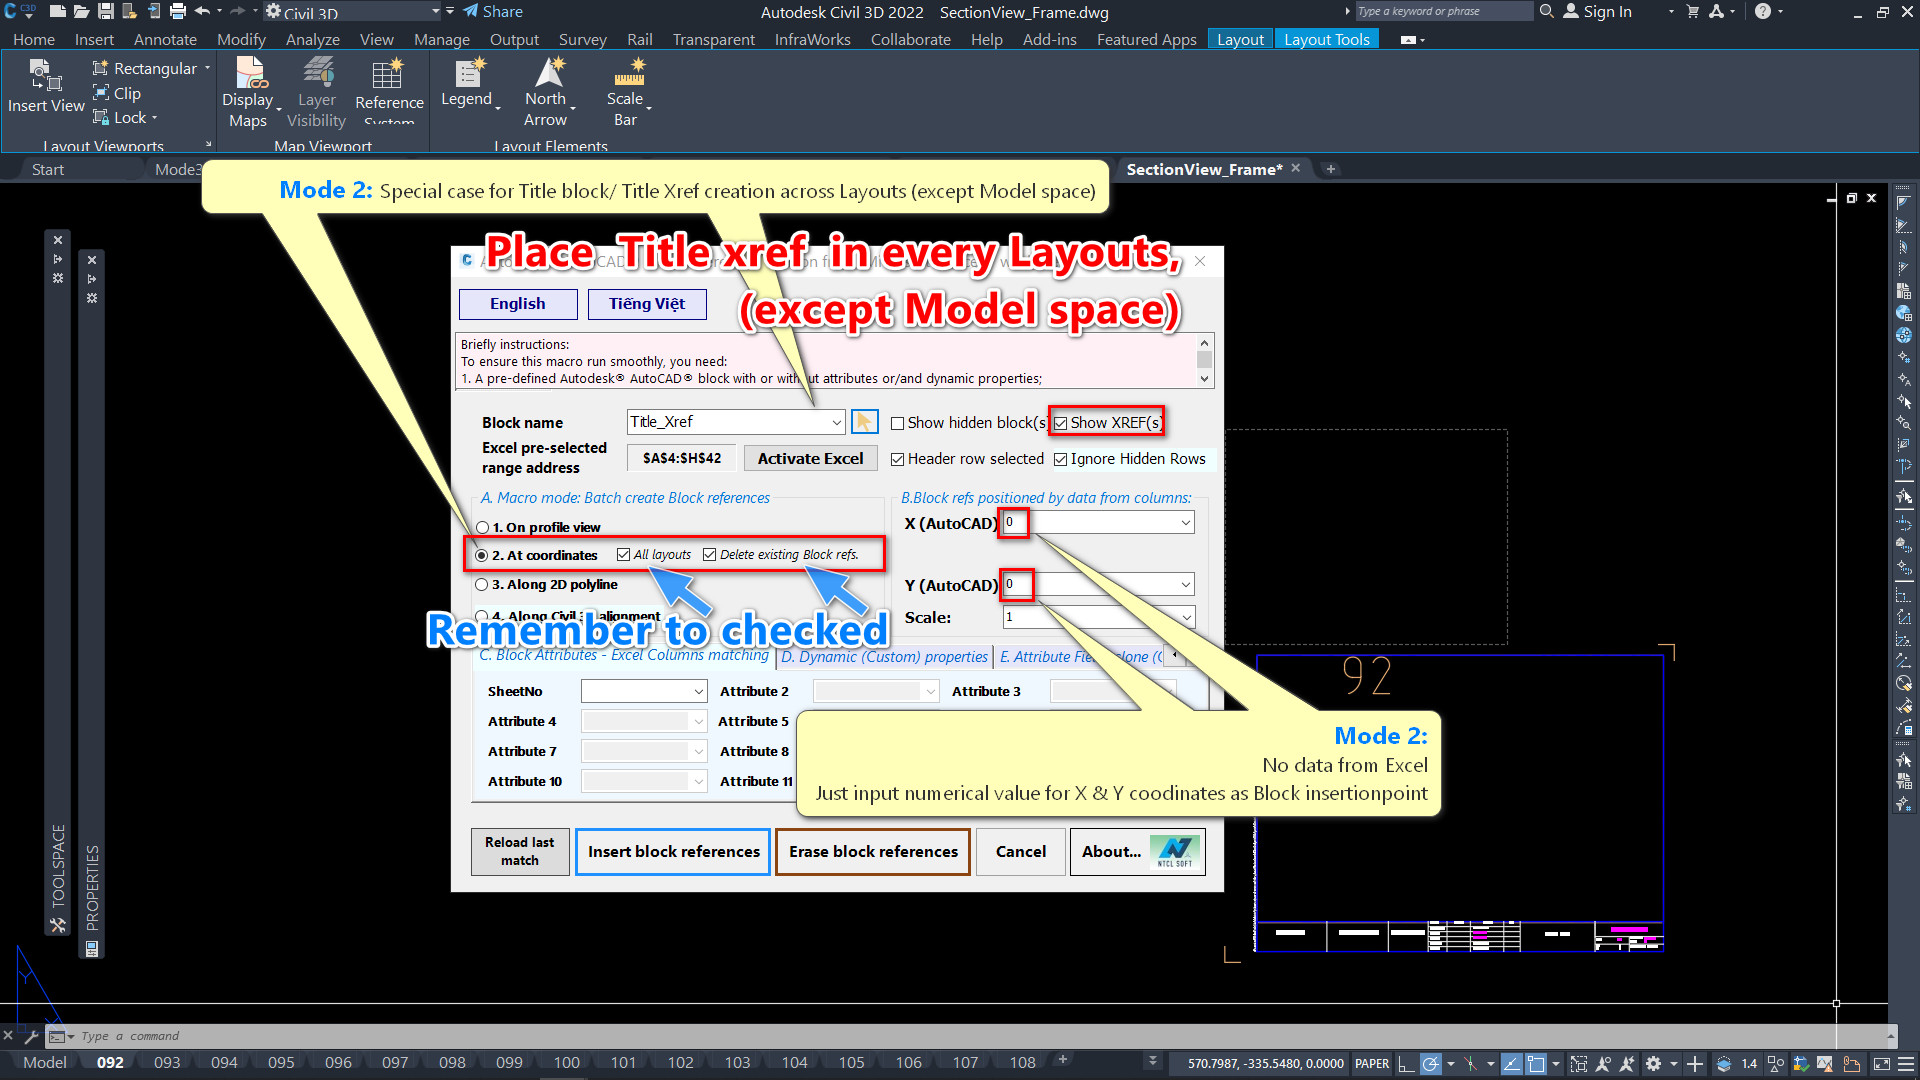Image resolution: width=1920 pixels, height=1080 pixels.
Task: Click the North Arrow icon
Action: (x=547, y=74)
